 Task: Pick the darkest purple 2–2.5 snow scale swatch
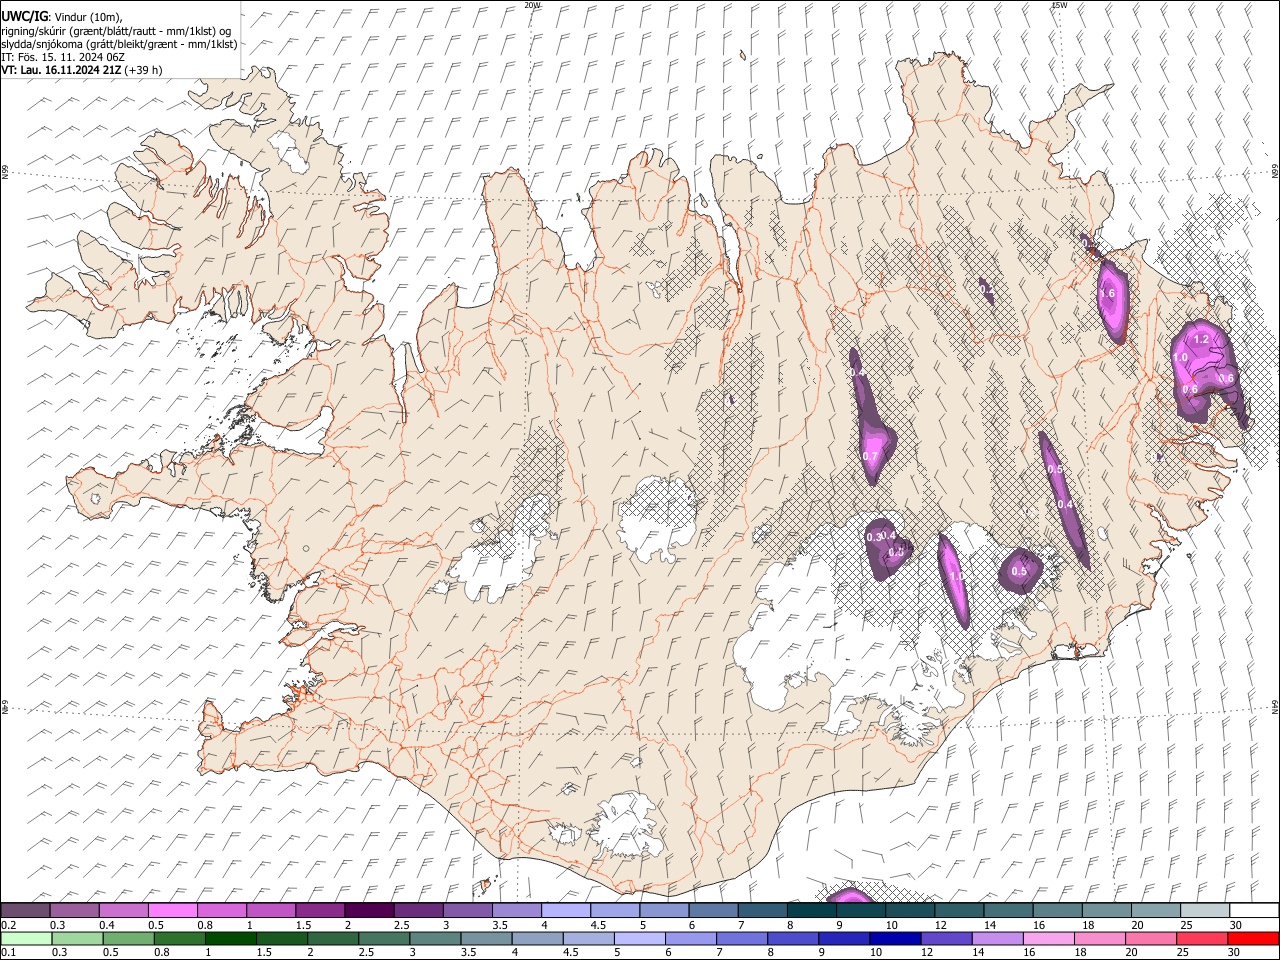[369, 910]
